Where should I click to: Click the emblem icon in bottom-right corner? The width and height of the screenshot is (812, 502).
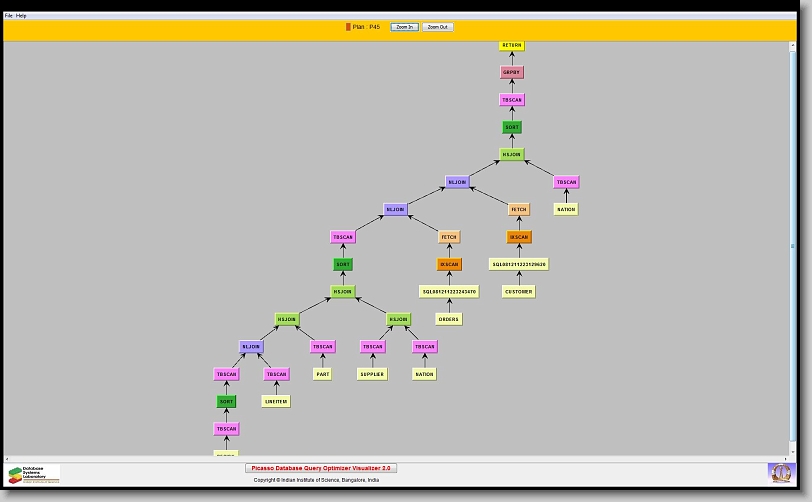[x=780, y=472]
